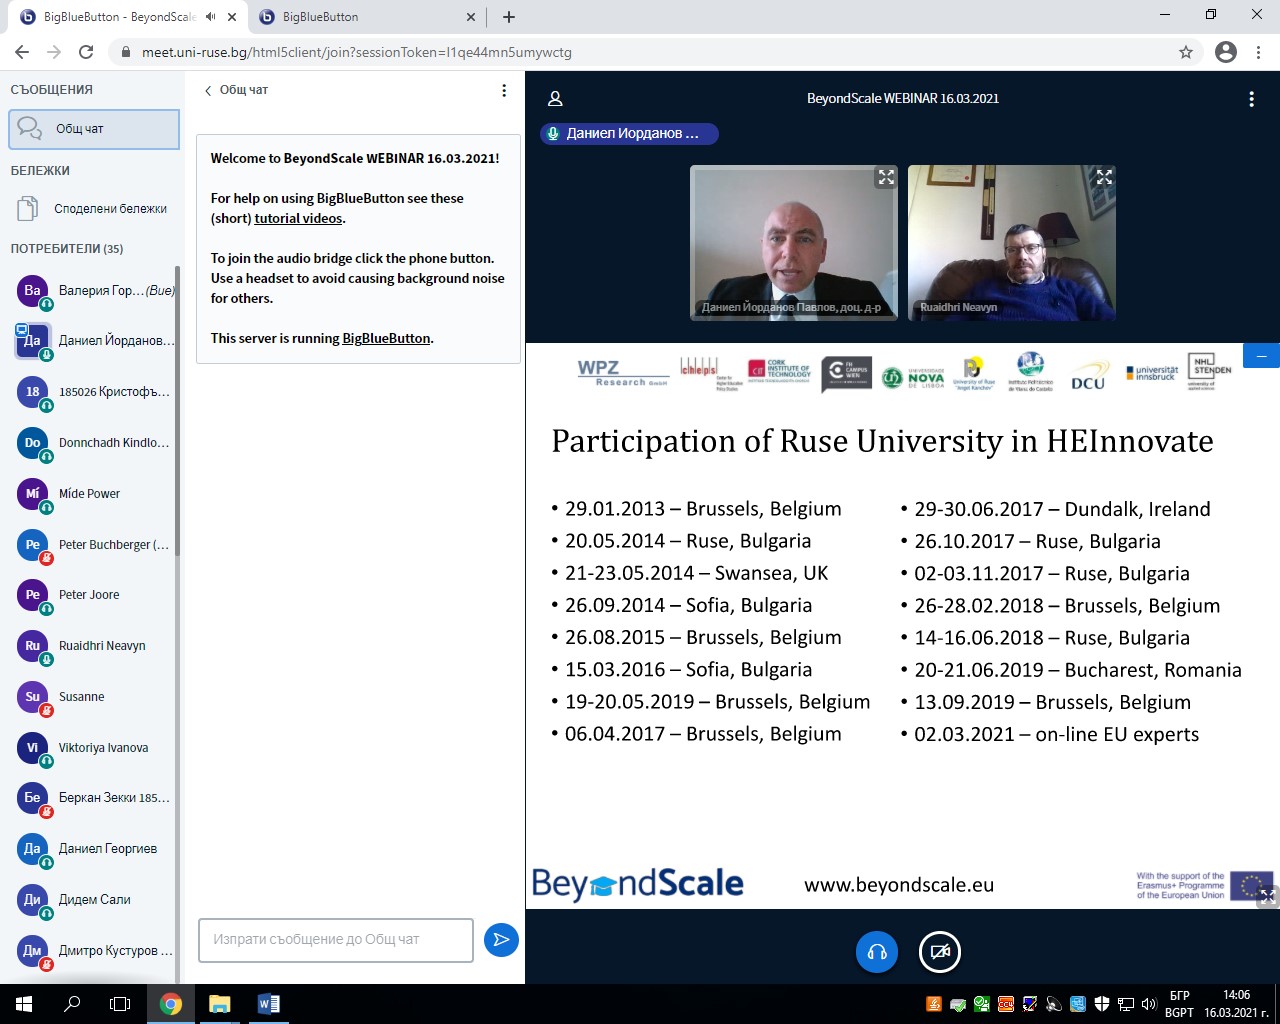Toggle the audio headset button
1280x1024 pixels.
(877, 952)
